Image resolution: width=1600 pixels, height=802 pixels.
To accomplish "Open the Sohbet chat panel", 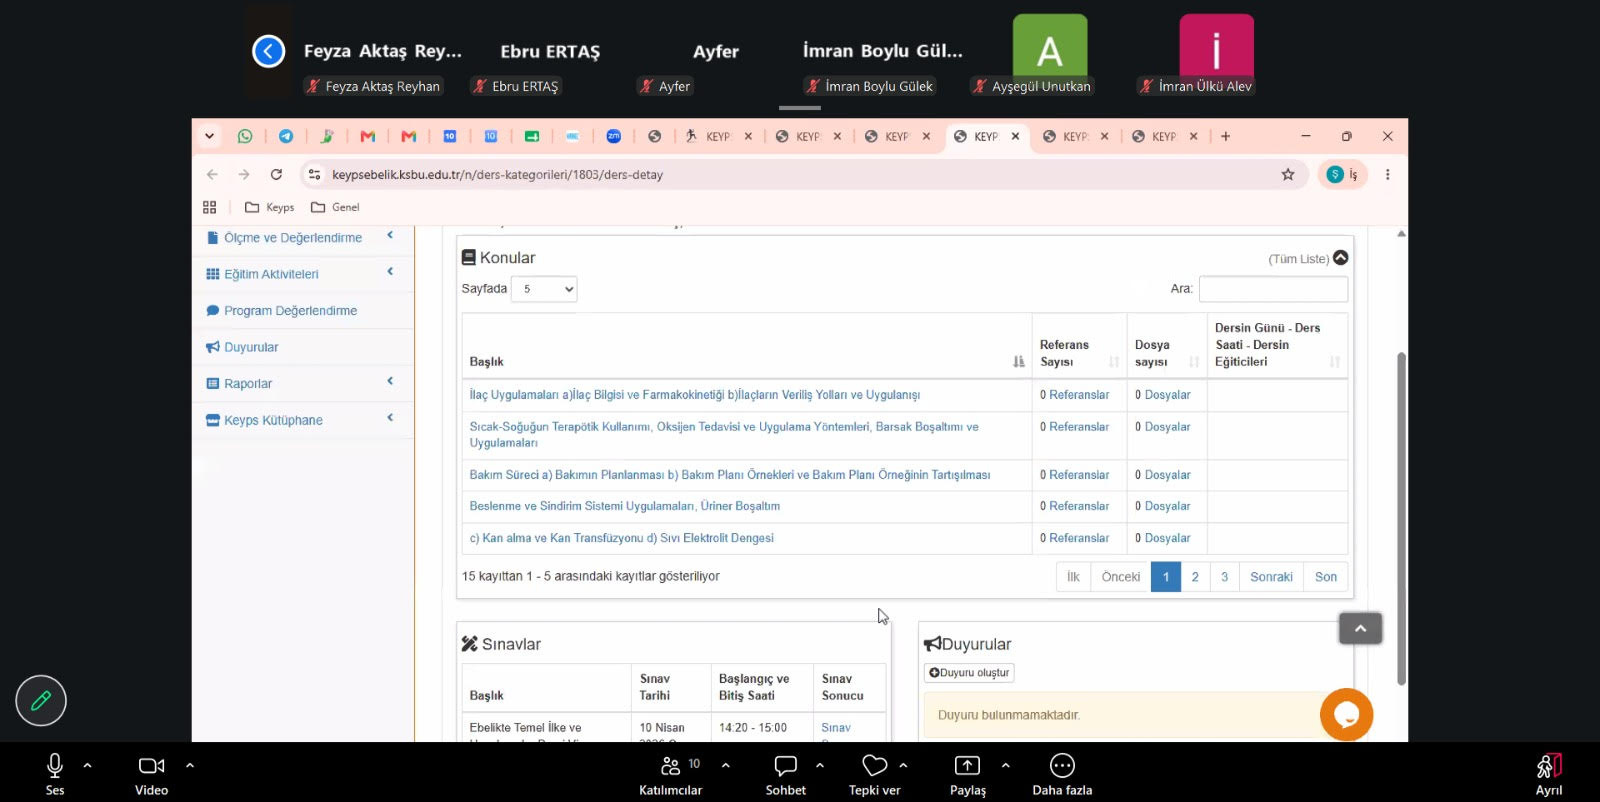I will point(786,775).
